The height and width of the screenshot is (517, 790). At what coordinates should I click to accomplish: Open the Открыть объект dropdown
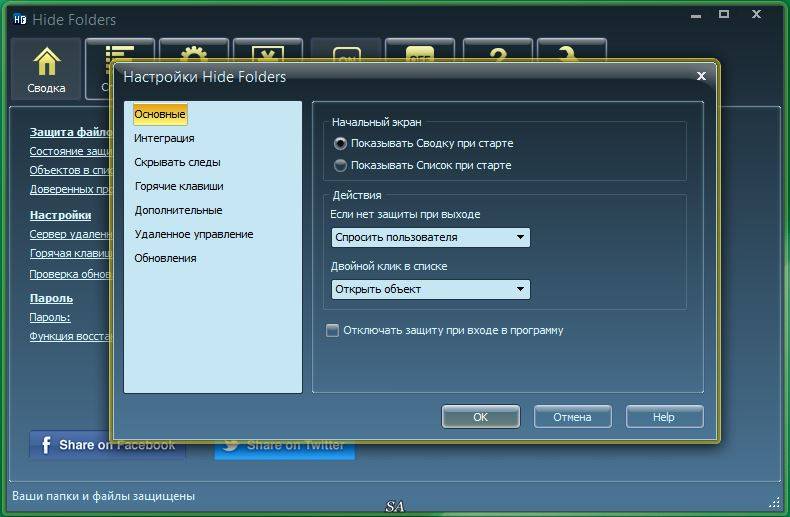click(431, 289)
